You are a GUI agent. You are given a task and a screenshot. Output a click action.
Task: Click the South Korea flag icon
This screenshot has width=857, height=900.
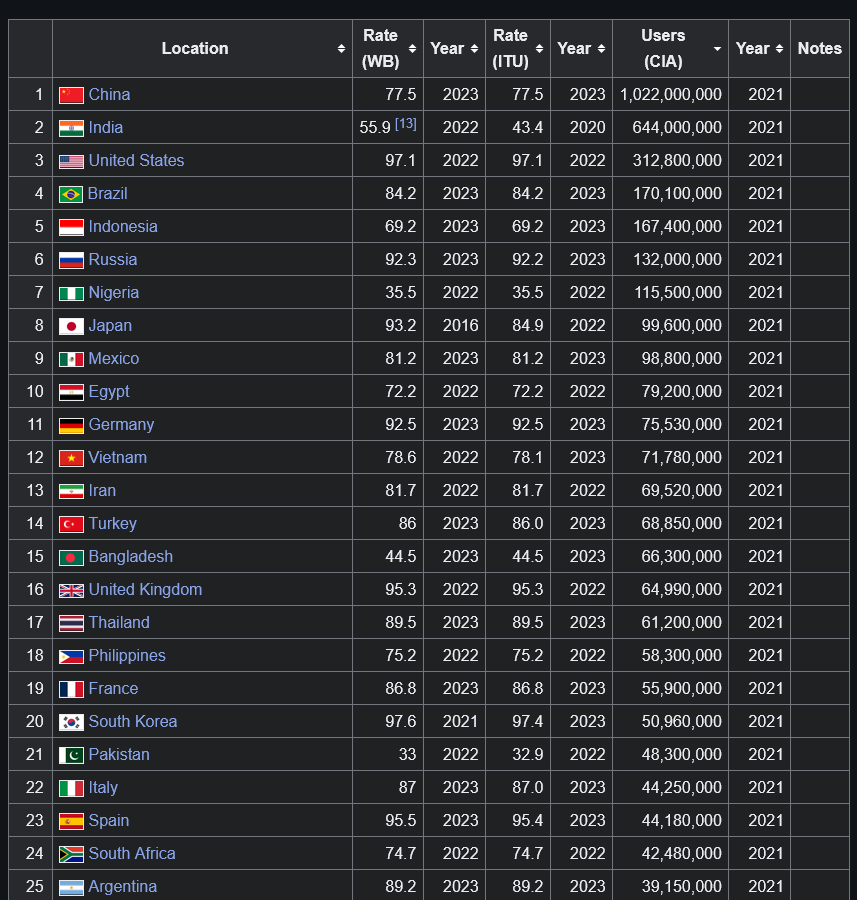point(71,723)
